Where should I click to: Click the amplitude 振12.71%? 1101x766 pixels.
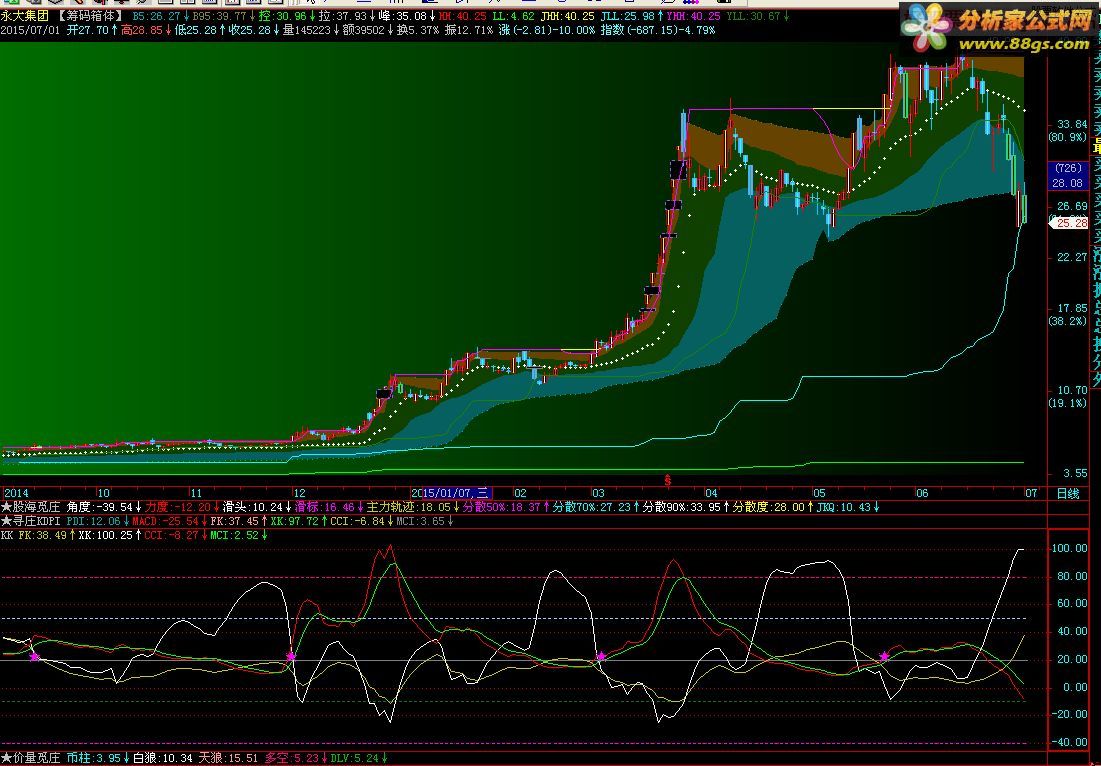click(468, 30)
